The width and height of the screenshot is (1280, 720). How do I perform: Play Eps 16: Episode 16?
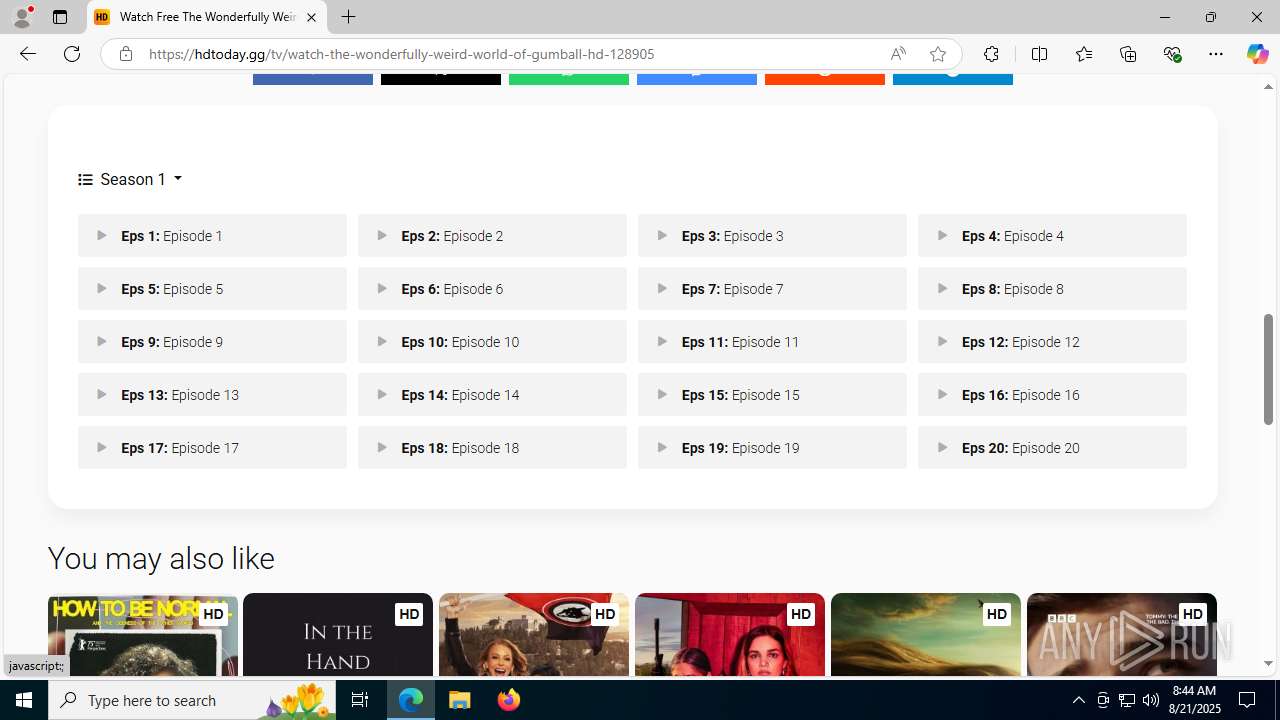coord(1052,395)
